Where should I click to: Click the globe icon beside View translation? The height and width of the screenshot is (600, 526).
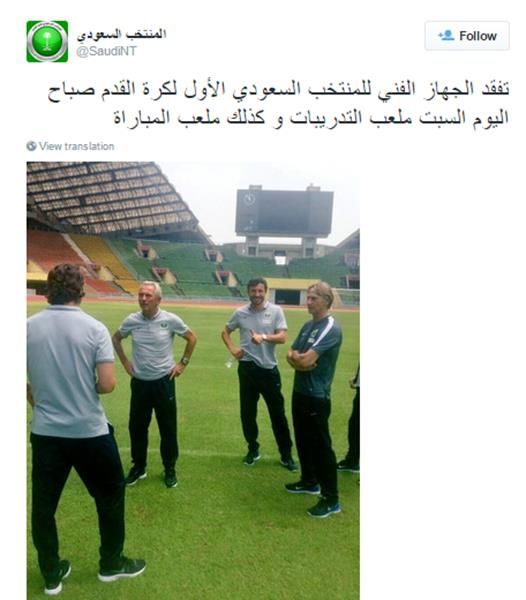[31, 146]
